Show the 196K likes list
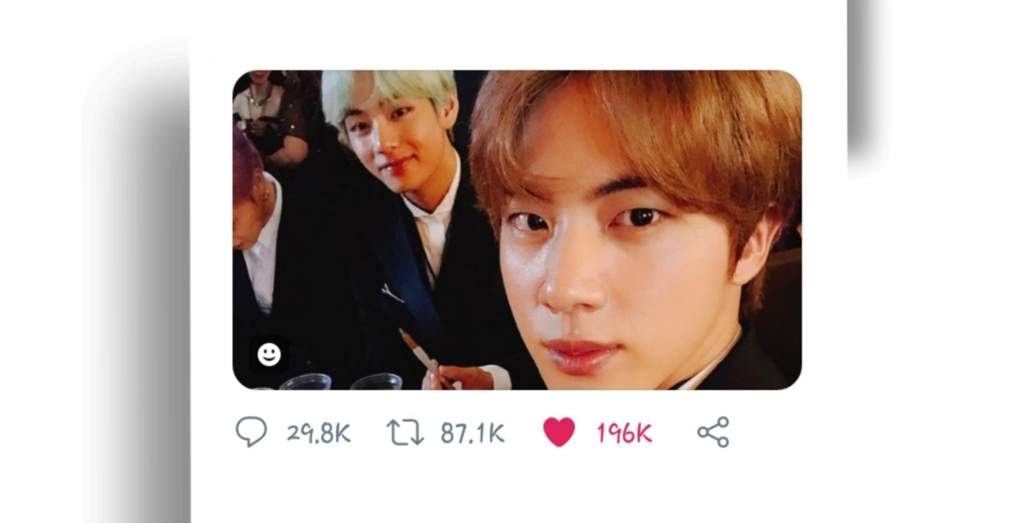The width and height of the screenshot is (1024, 523). pos(624,433)
